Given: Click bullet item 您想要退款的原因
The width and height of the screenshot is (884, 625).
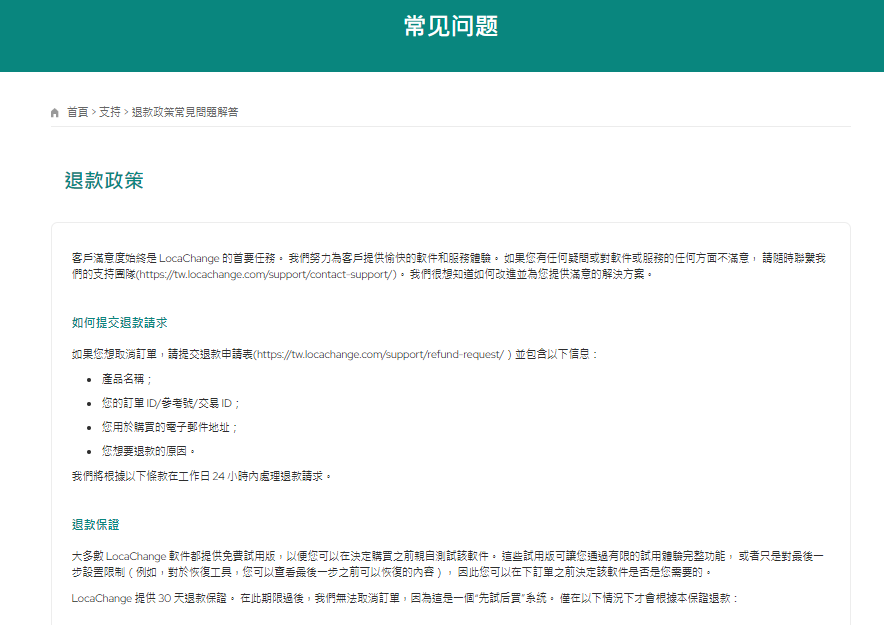Looking at the screenshot, I should [148, 451].
